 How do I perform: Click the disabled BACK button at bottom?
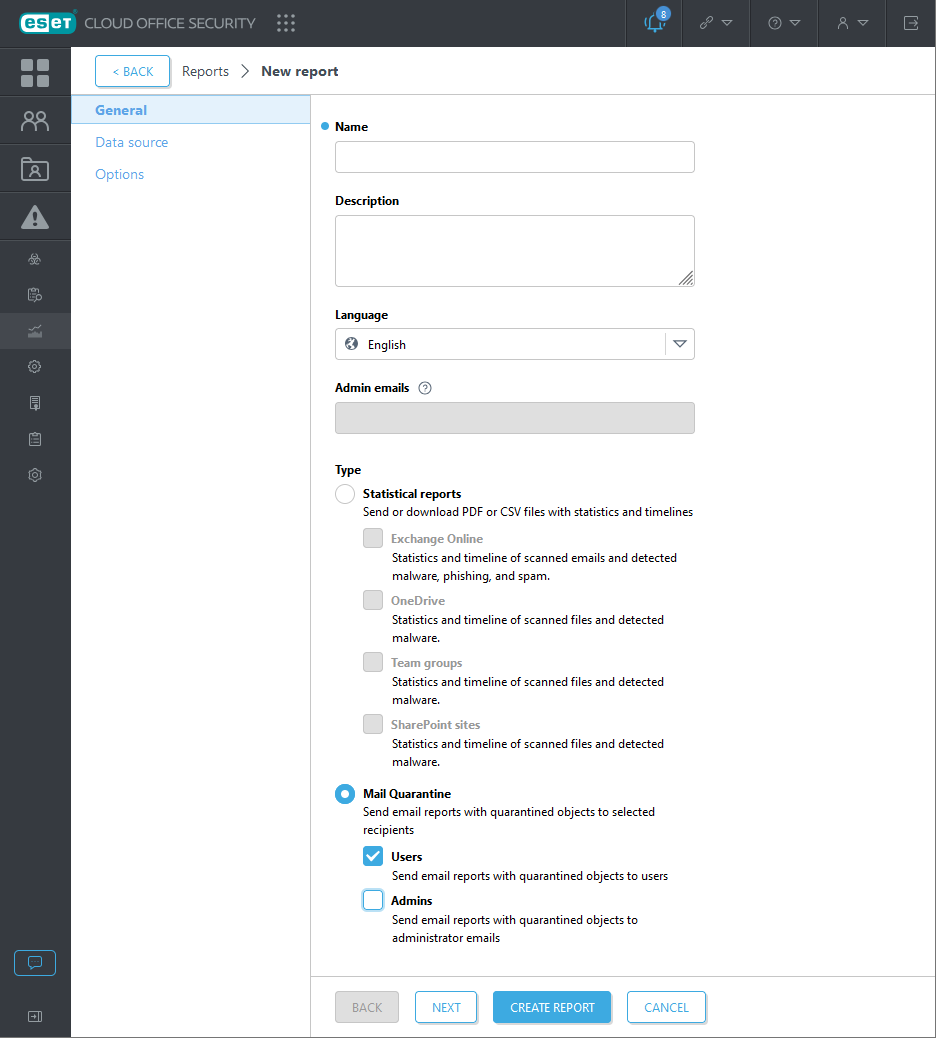coord(367,1007)
